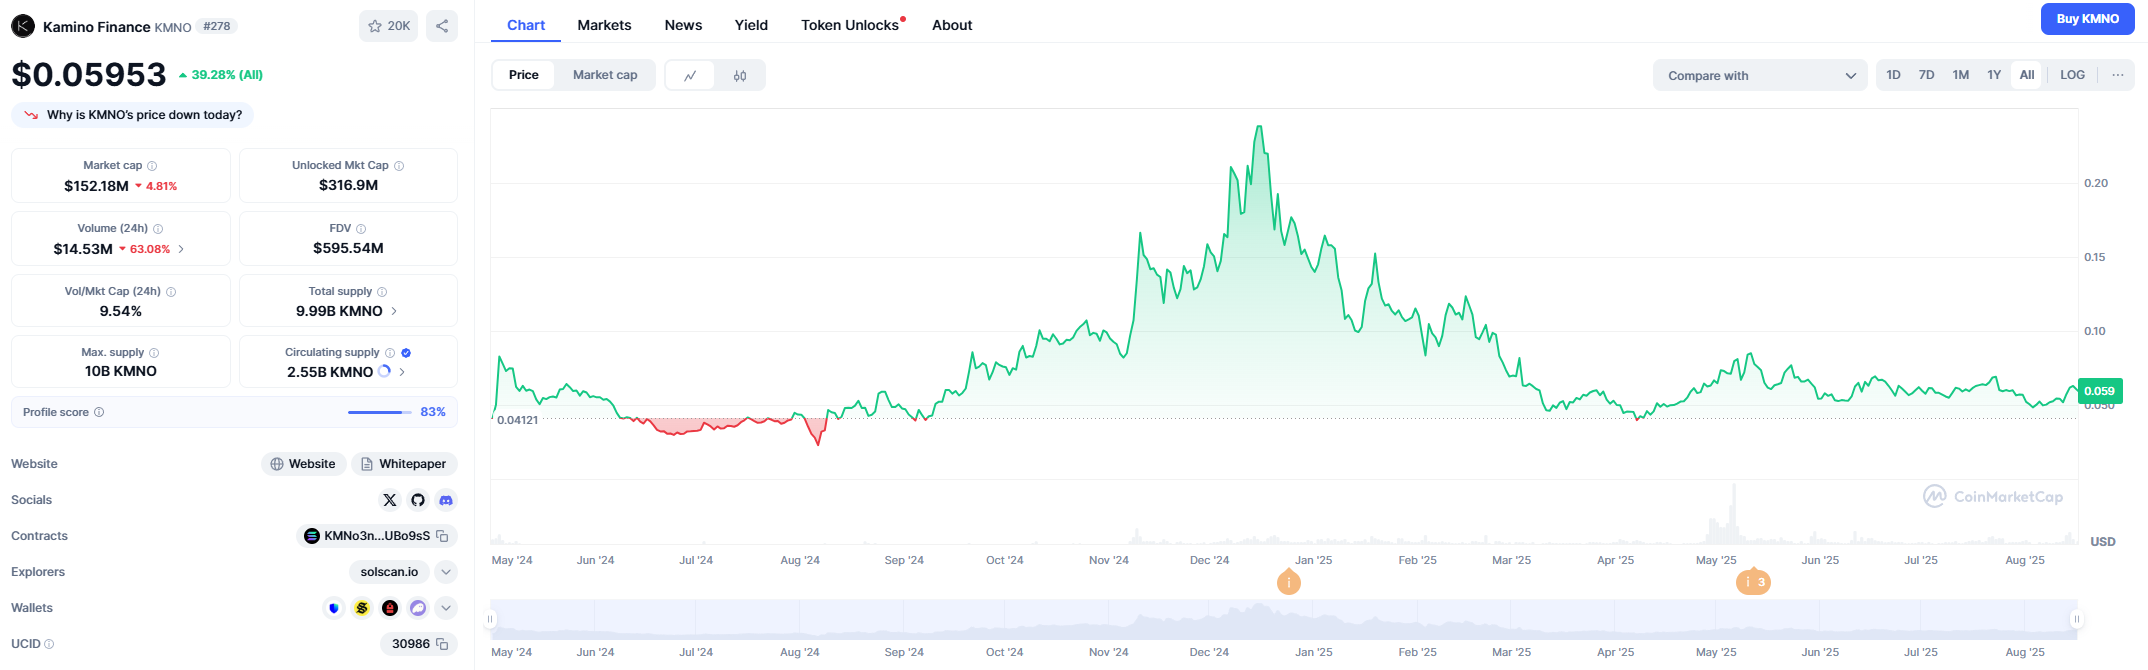Set chart range to 1D
Viewport: 2148px width, 670px height.
[x=1893, y=75]
